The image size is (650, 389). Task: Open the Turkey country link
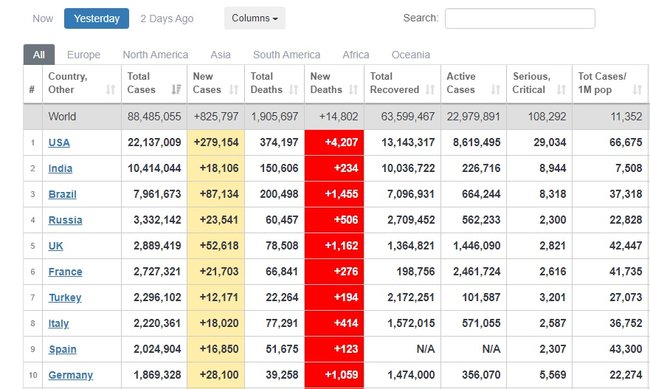(65, 297)
